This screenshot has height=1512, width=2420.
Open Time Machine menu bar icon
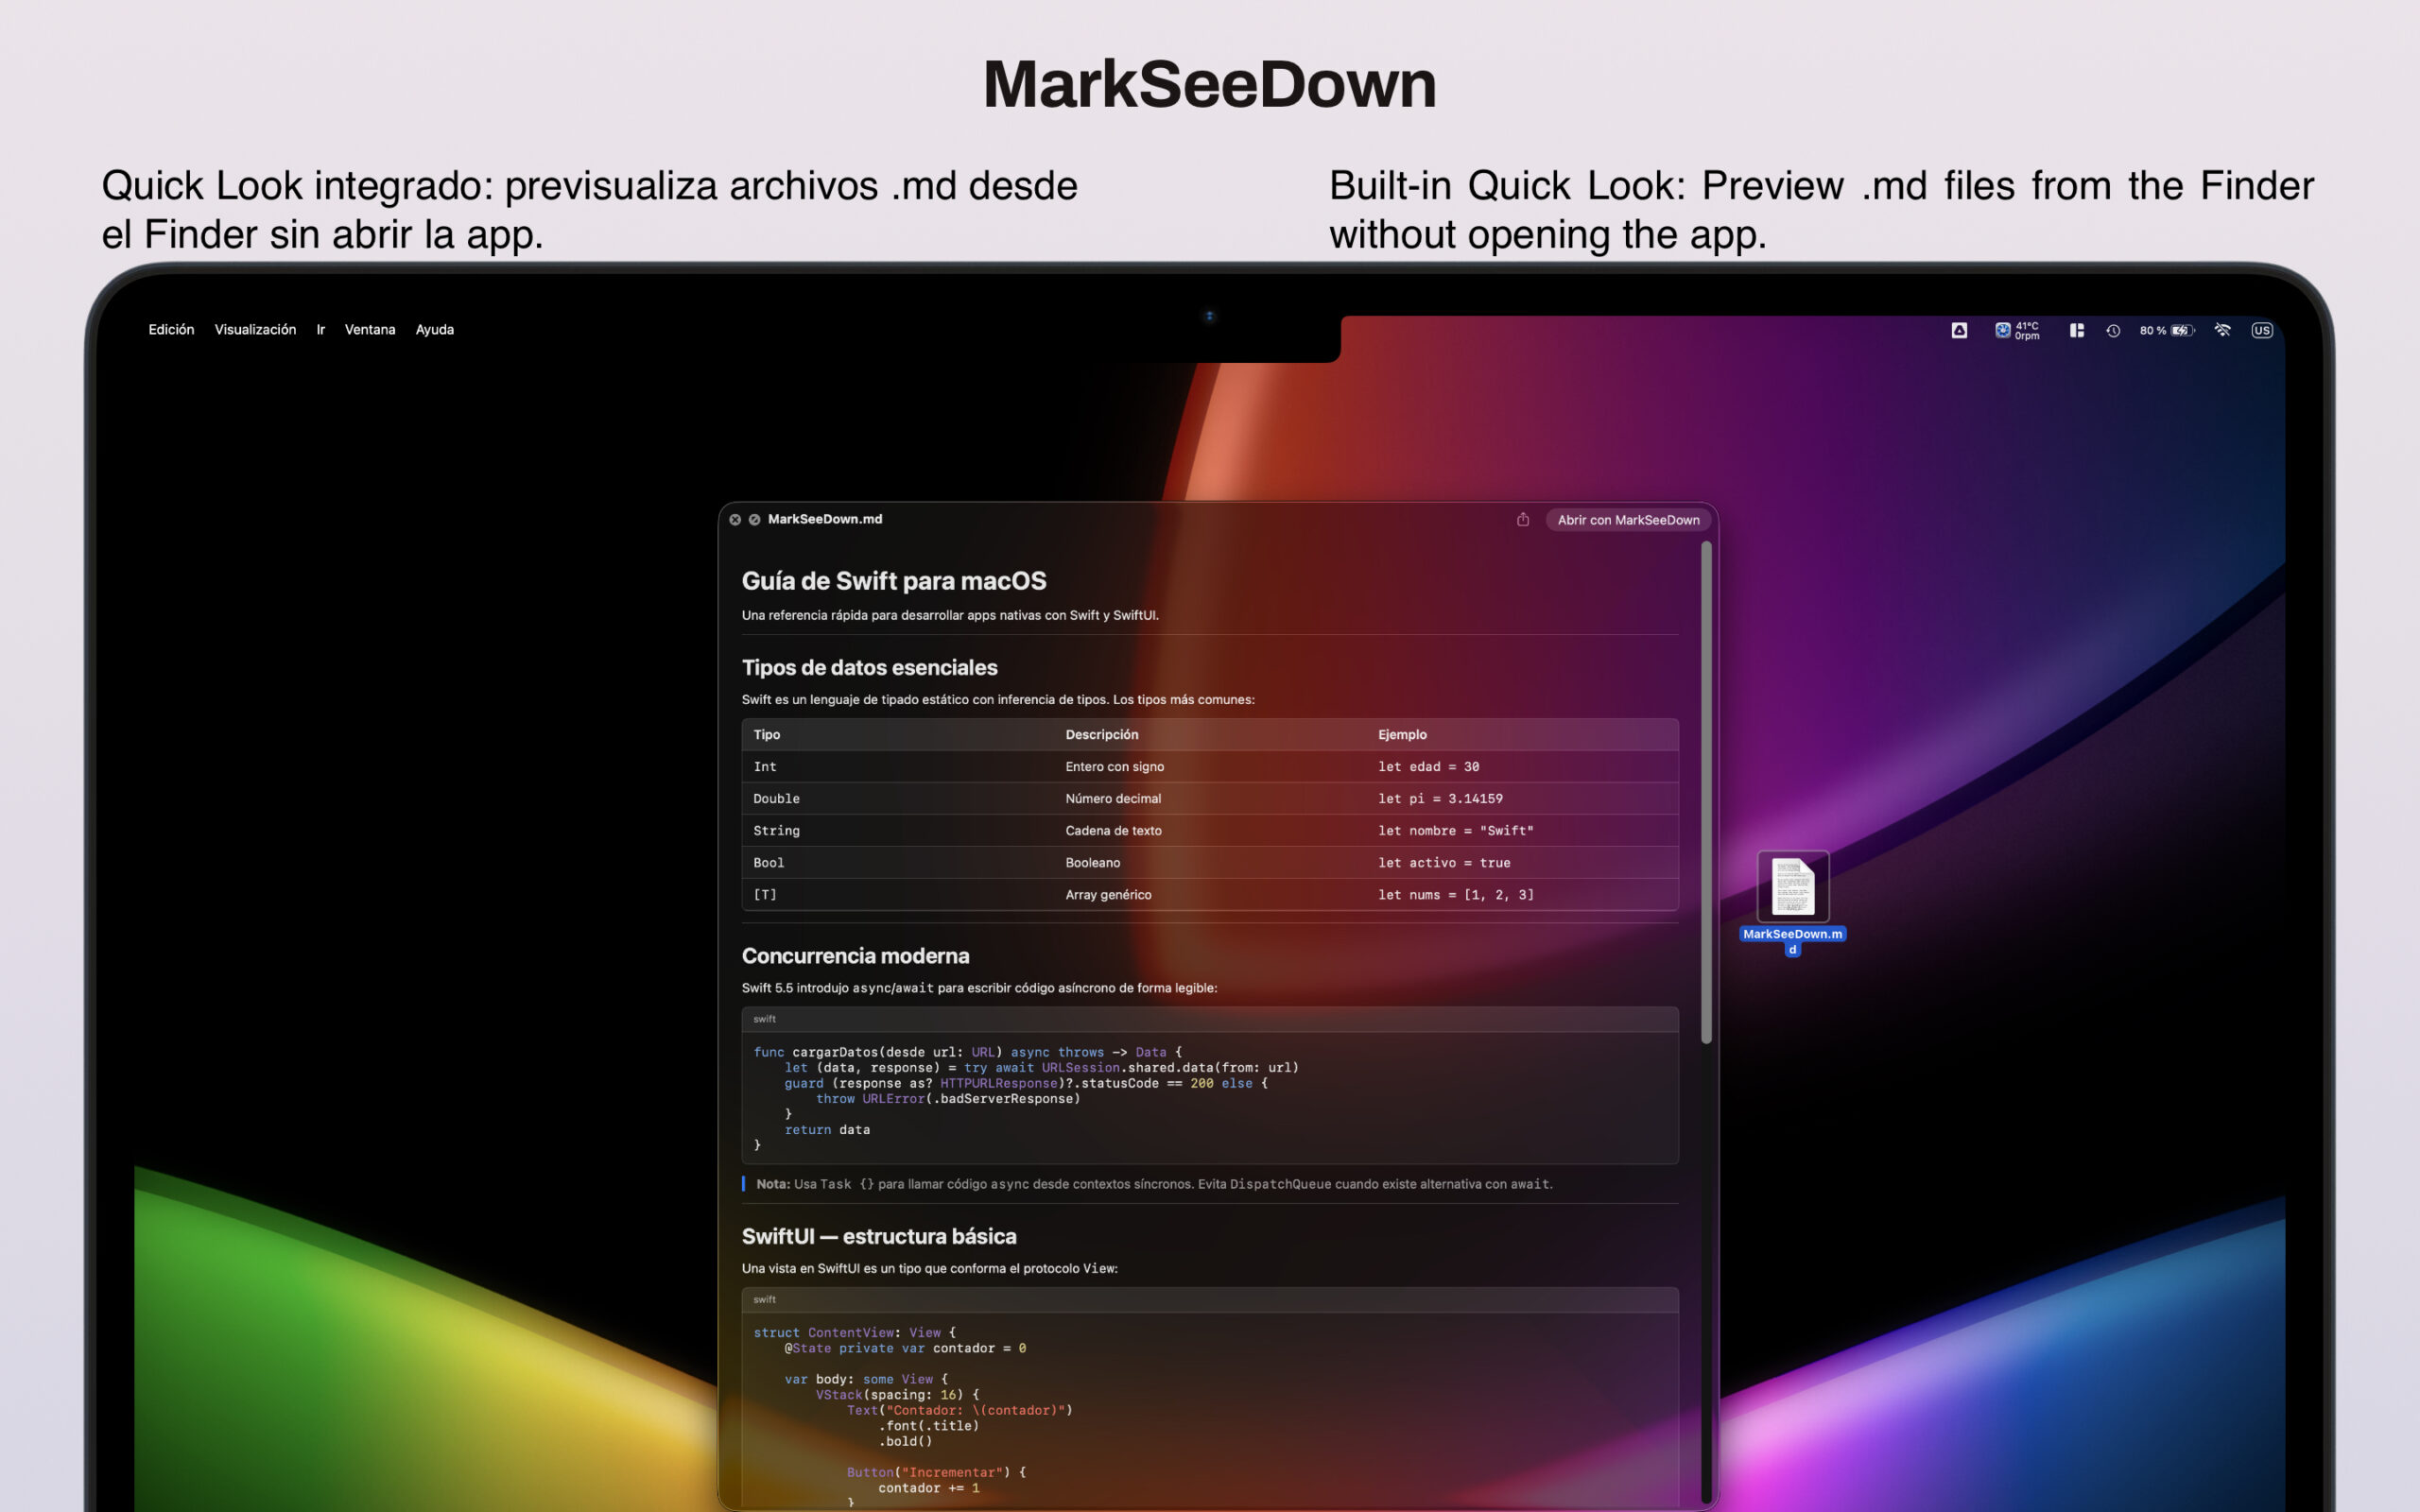click(2113, 330)
